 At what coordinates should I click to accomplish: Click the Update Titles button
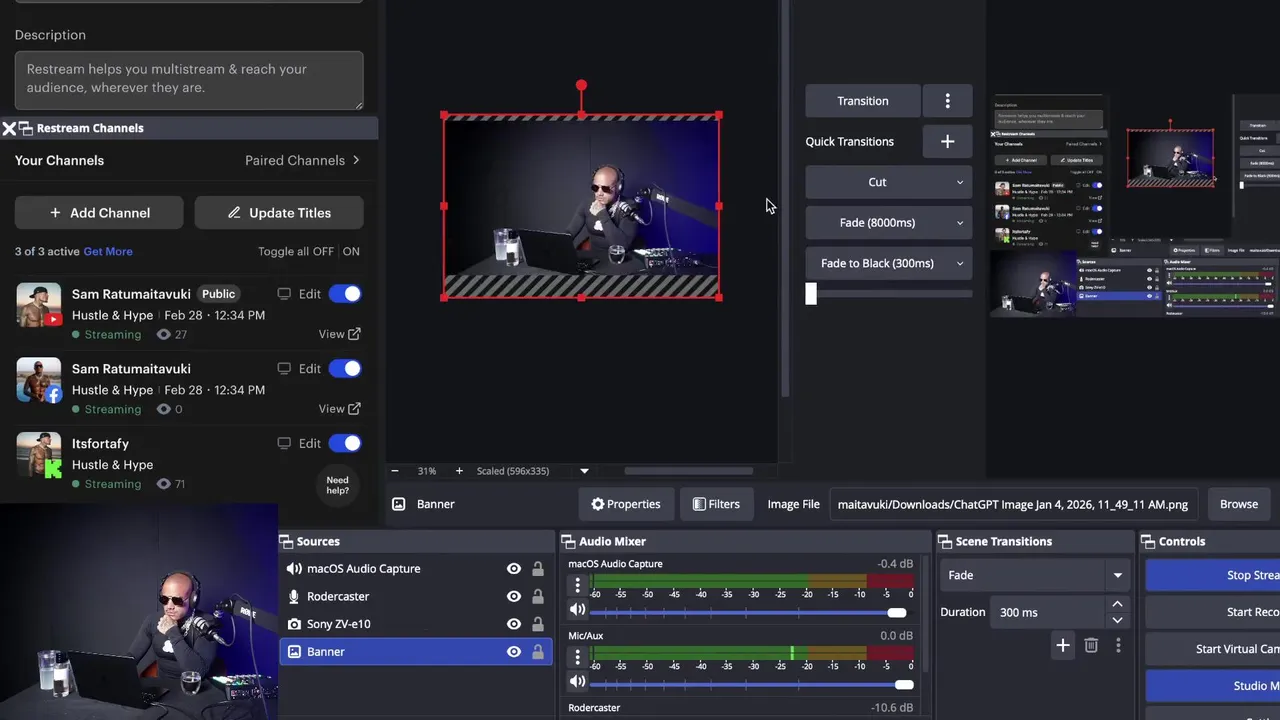tap(279, 213)
